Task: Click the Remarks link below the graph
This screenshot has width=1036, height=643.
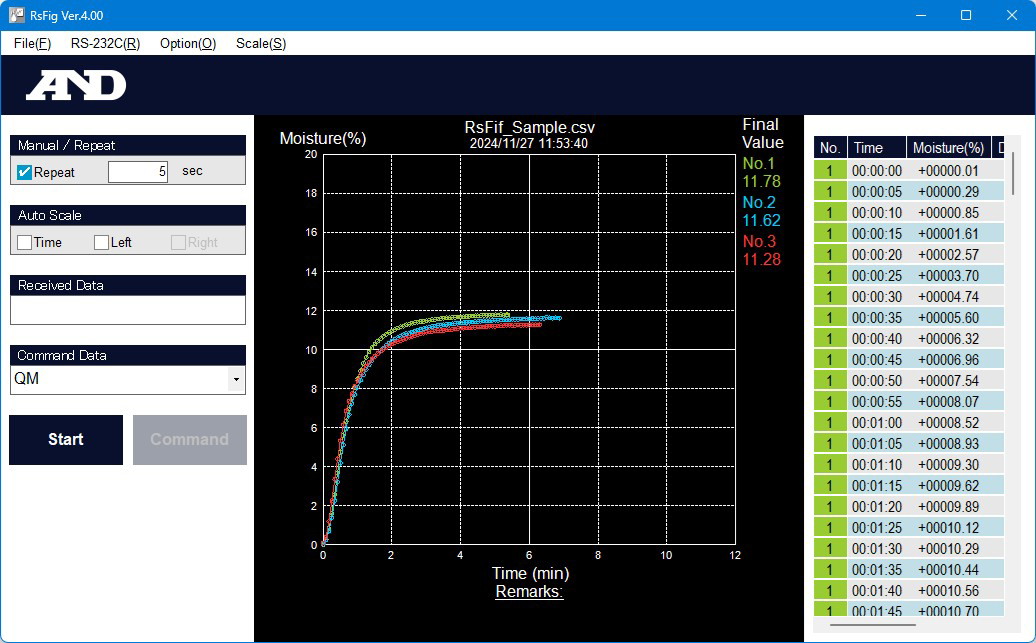Action: coord(529,591)
